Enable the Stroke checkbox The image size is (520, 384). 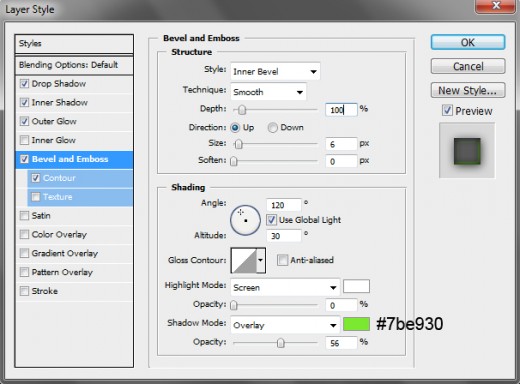pyautogui.click(x=24, y=291)
